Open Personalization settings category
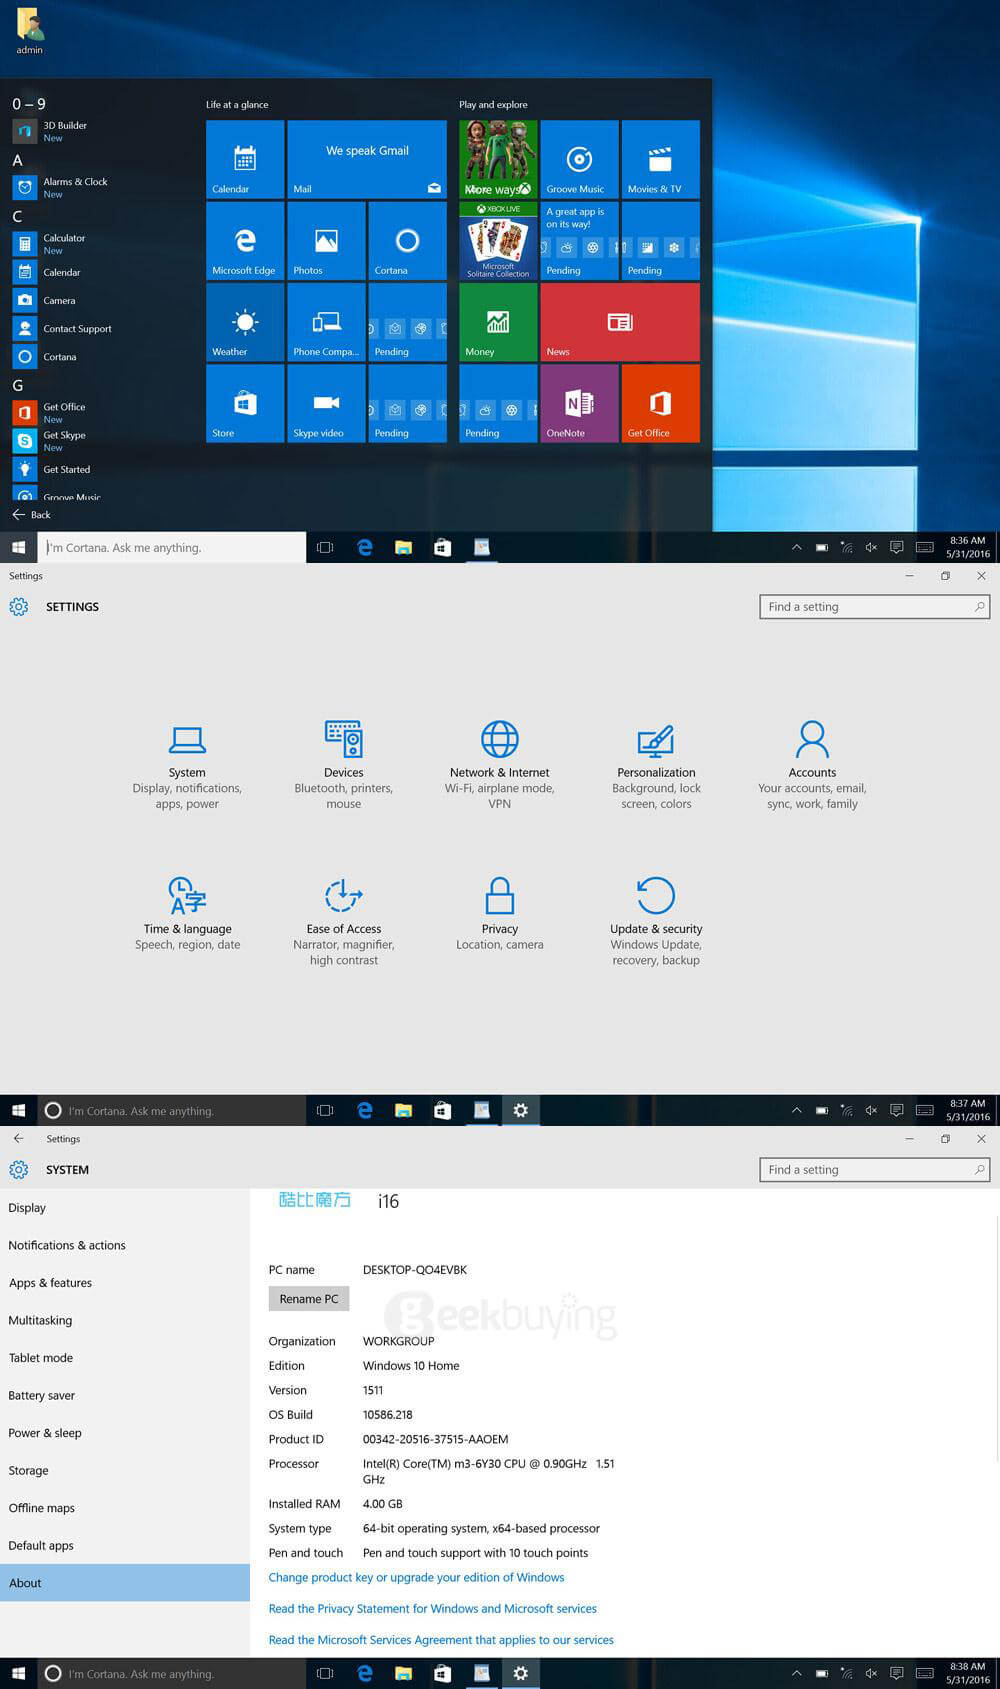The width and height of the screenshot is (1000, 1689). tap(656, 764)
